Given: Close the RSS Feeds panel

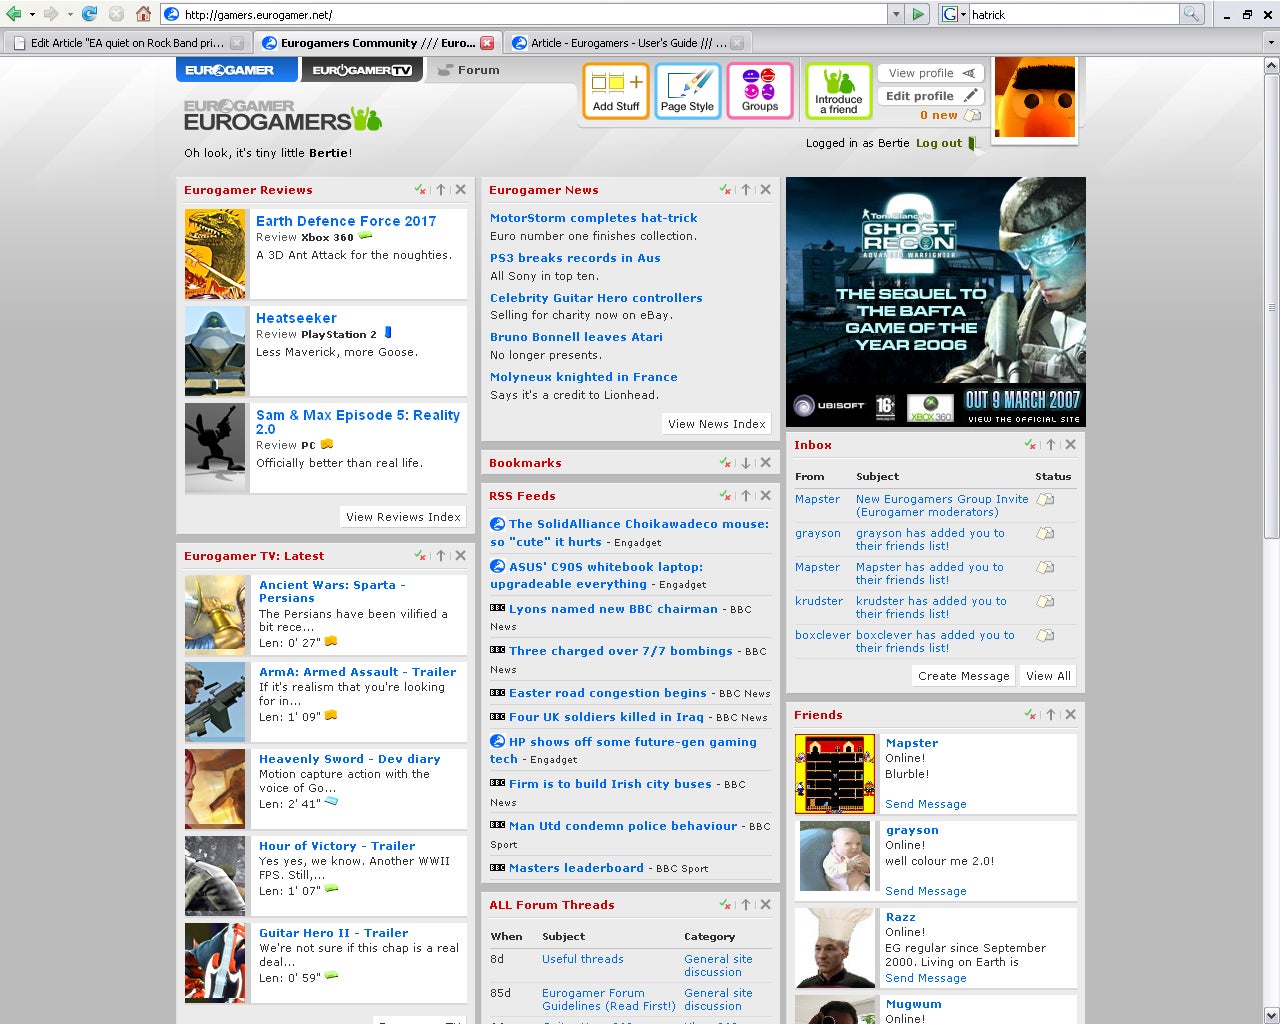Looking at the screenshot, I should (x=765, y=495).
